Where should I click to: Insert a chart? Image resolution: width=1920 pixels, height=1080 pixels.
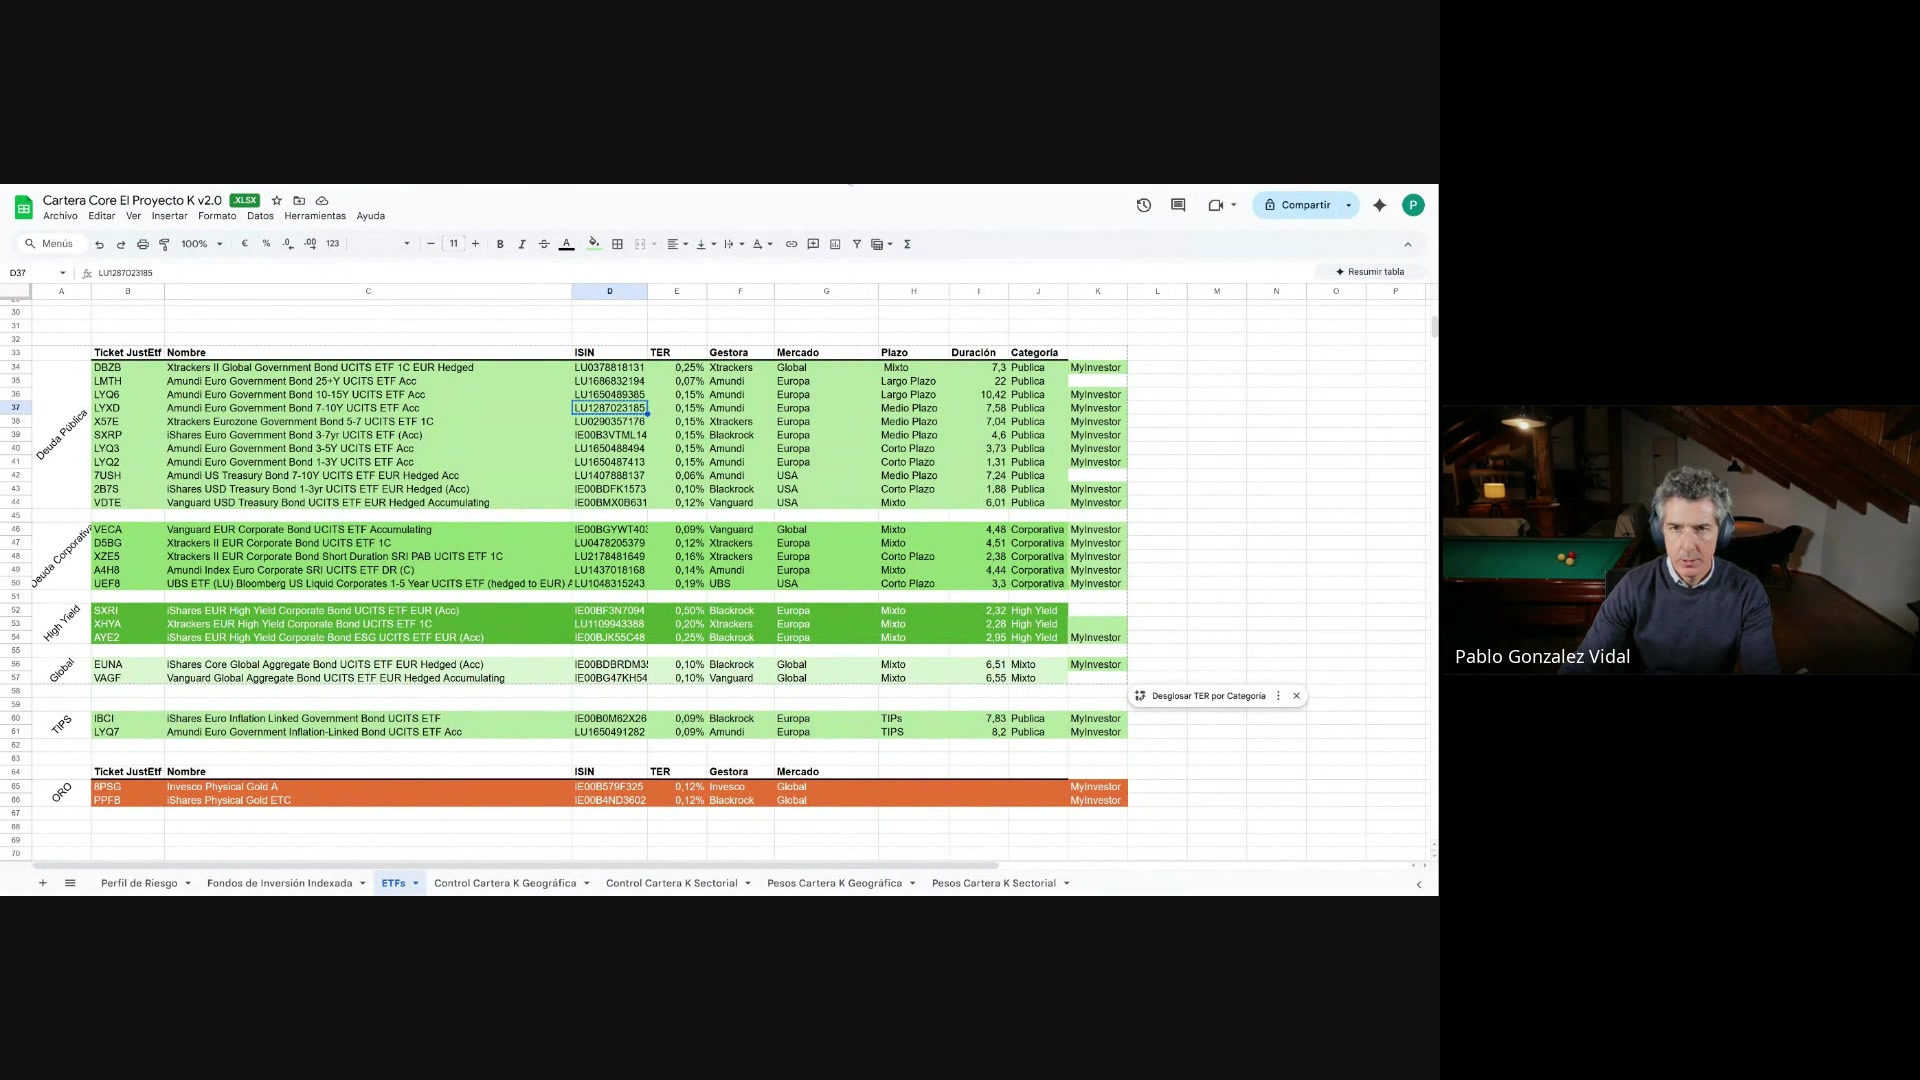click(835, 244)
